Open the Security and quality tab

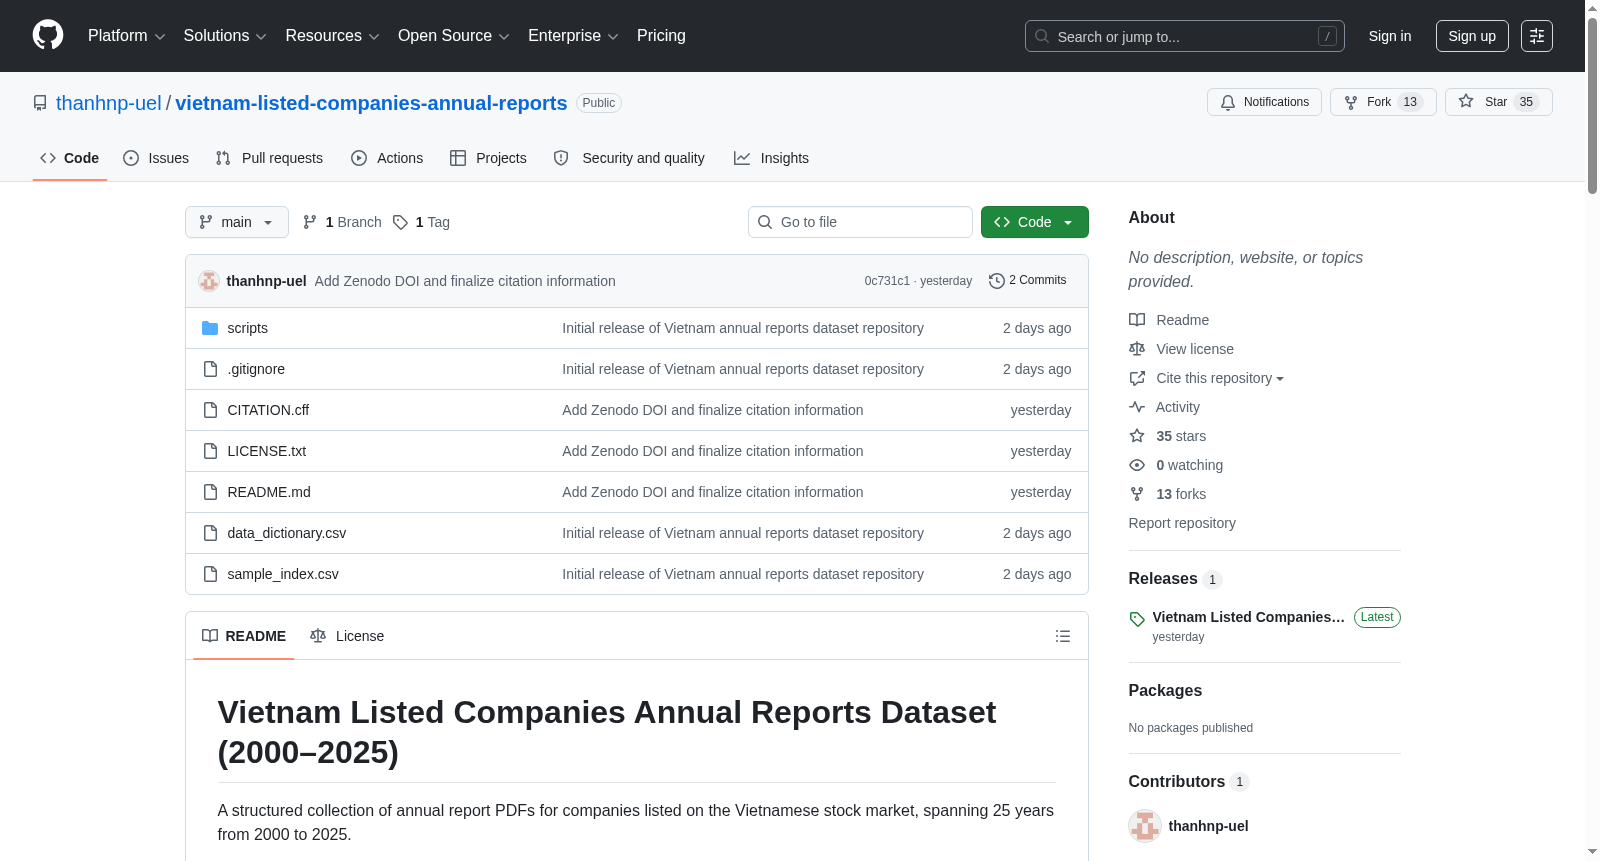pyautogui.click(x=629, y=158)
